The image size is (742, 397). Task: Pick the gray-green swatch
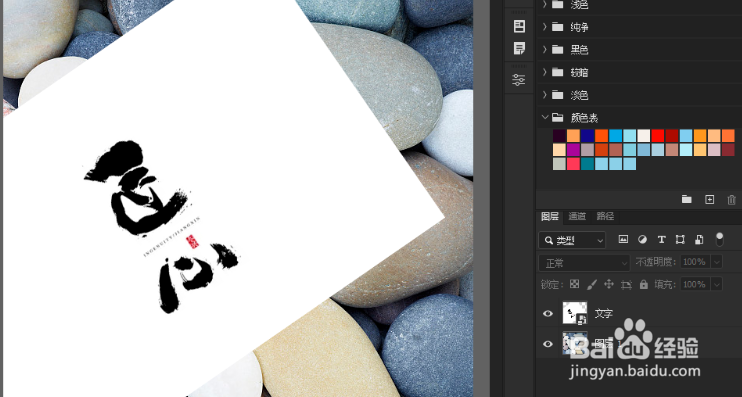click(559, 164)
